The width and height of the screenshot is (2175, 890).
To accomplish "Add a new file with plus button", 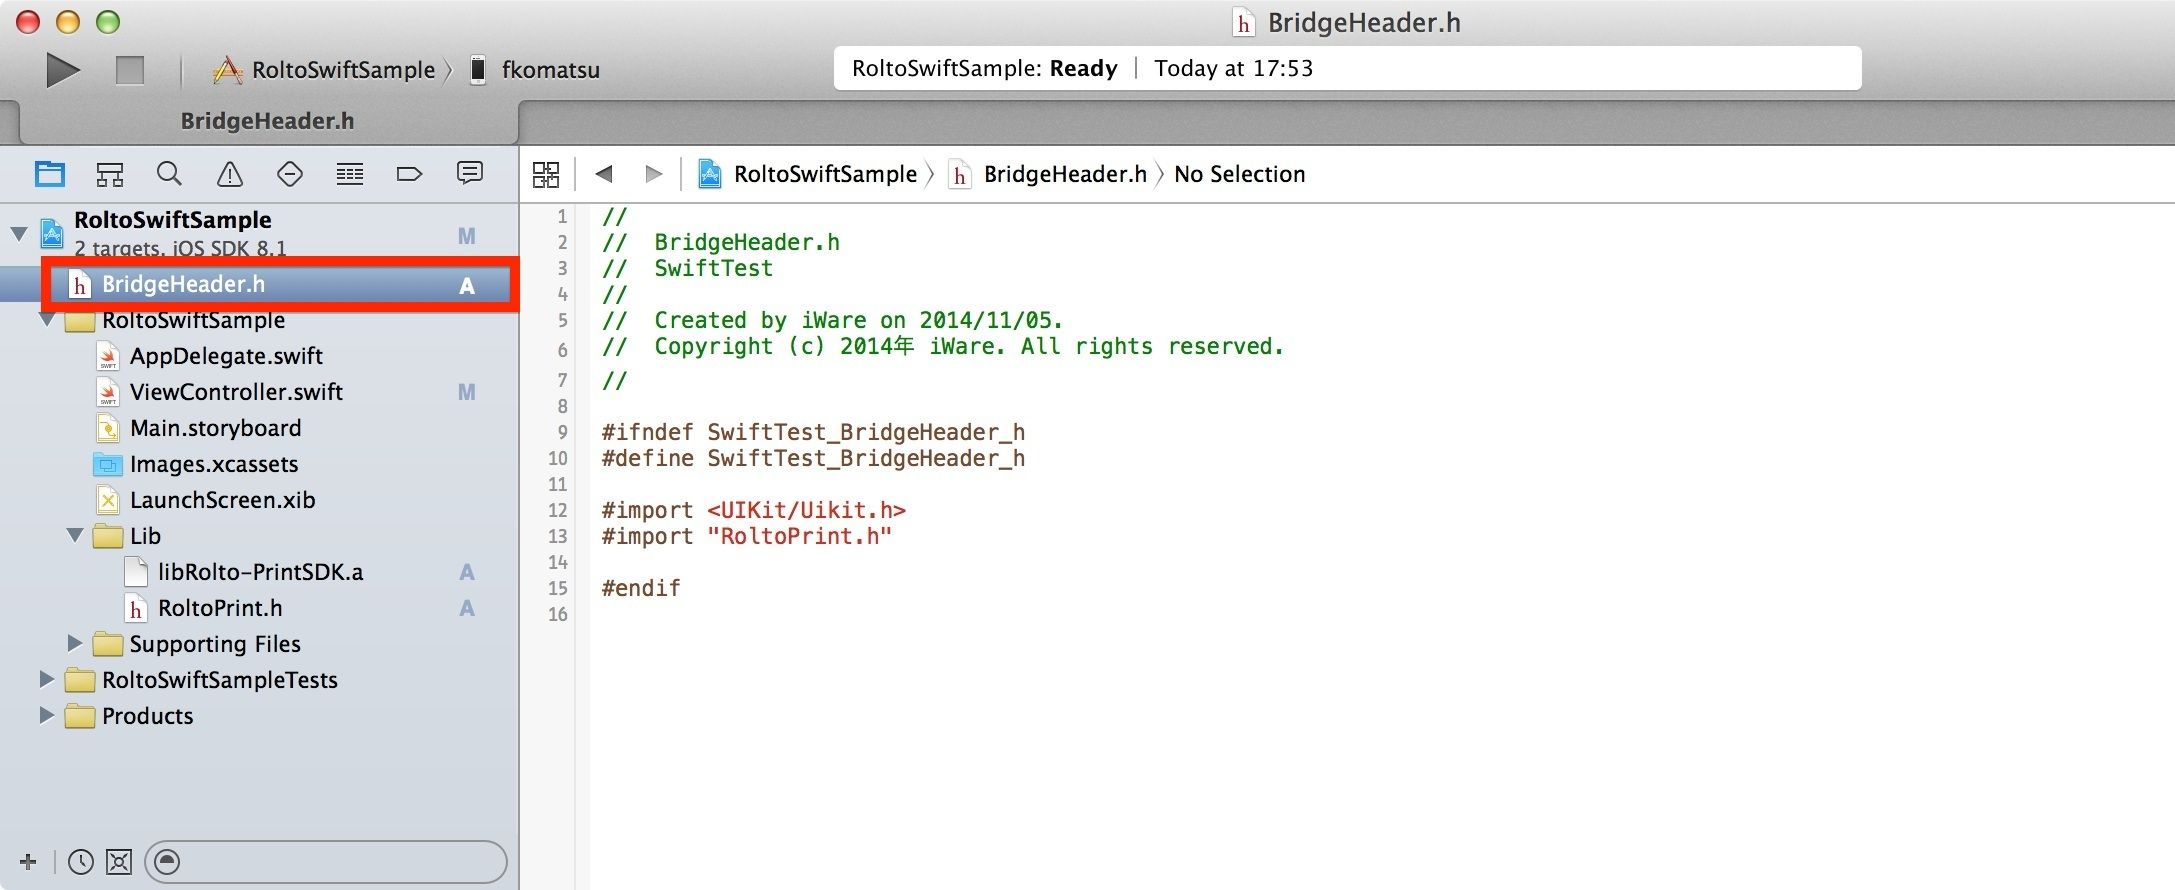I will pos(28,861).
